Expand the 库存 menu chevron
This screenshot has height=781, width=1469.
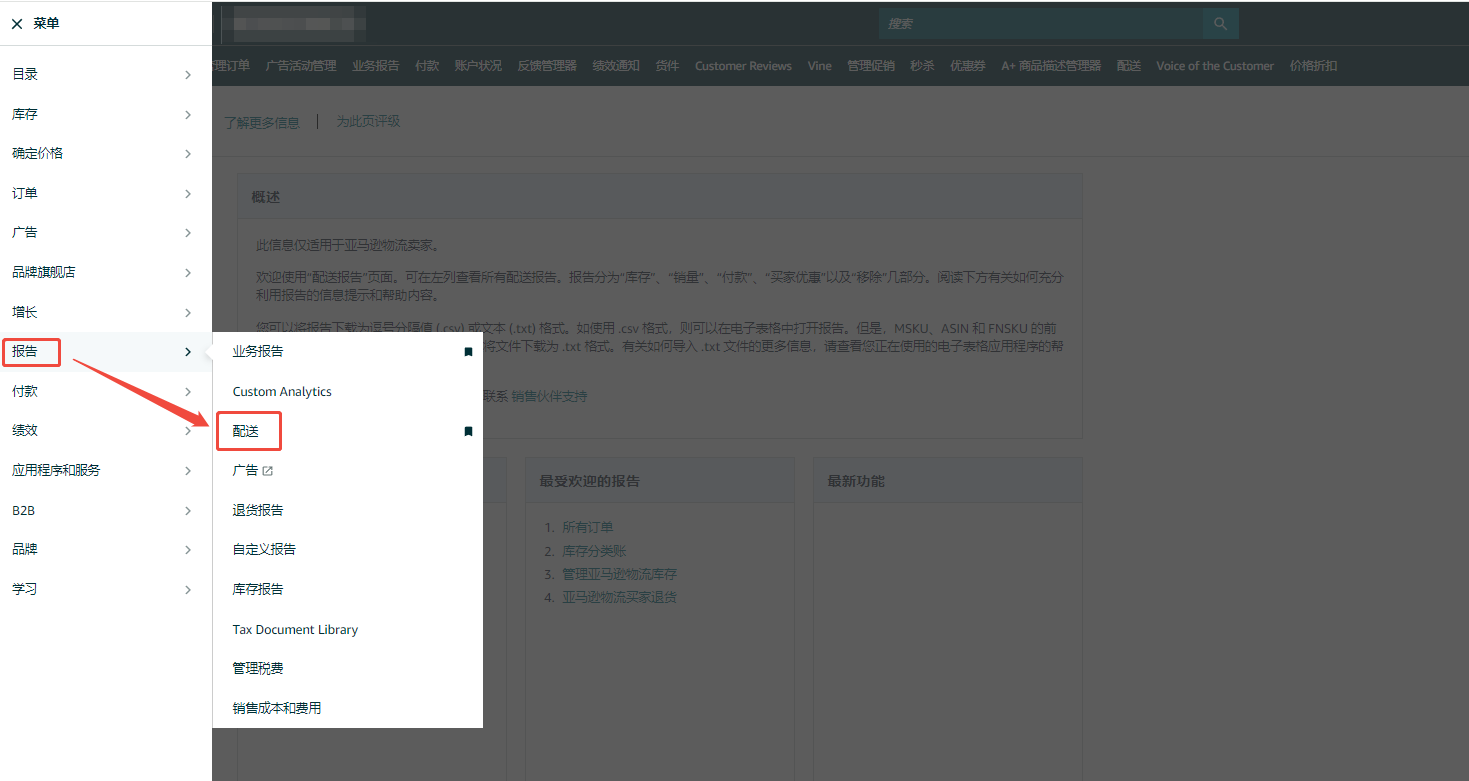[187, 115]
